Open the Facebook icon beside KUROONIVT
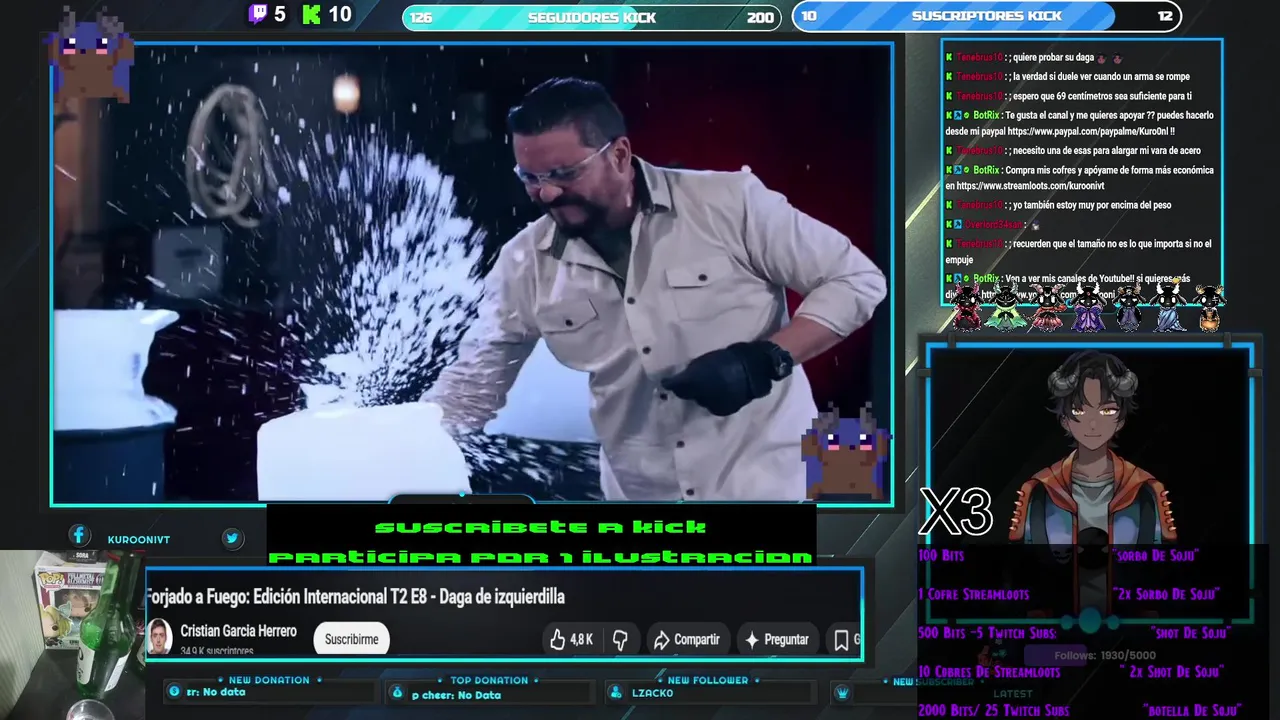 pyautogui.click(x=79, y=536)
